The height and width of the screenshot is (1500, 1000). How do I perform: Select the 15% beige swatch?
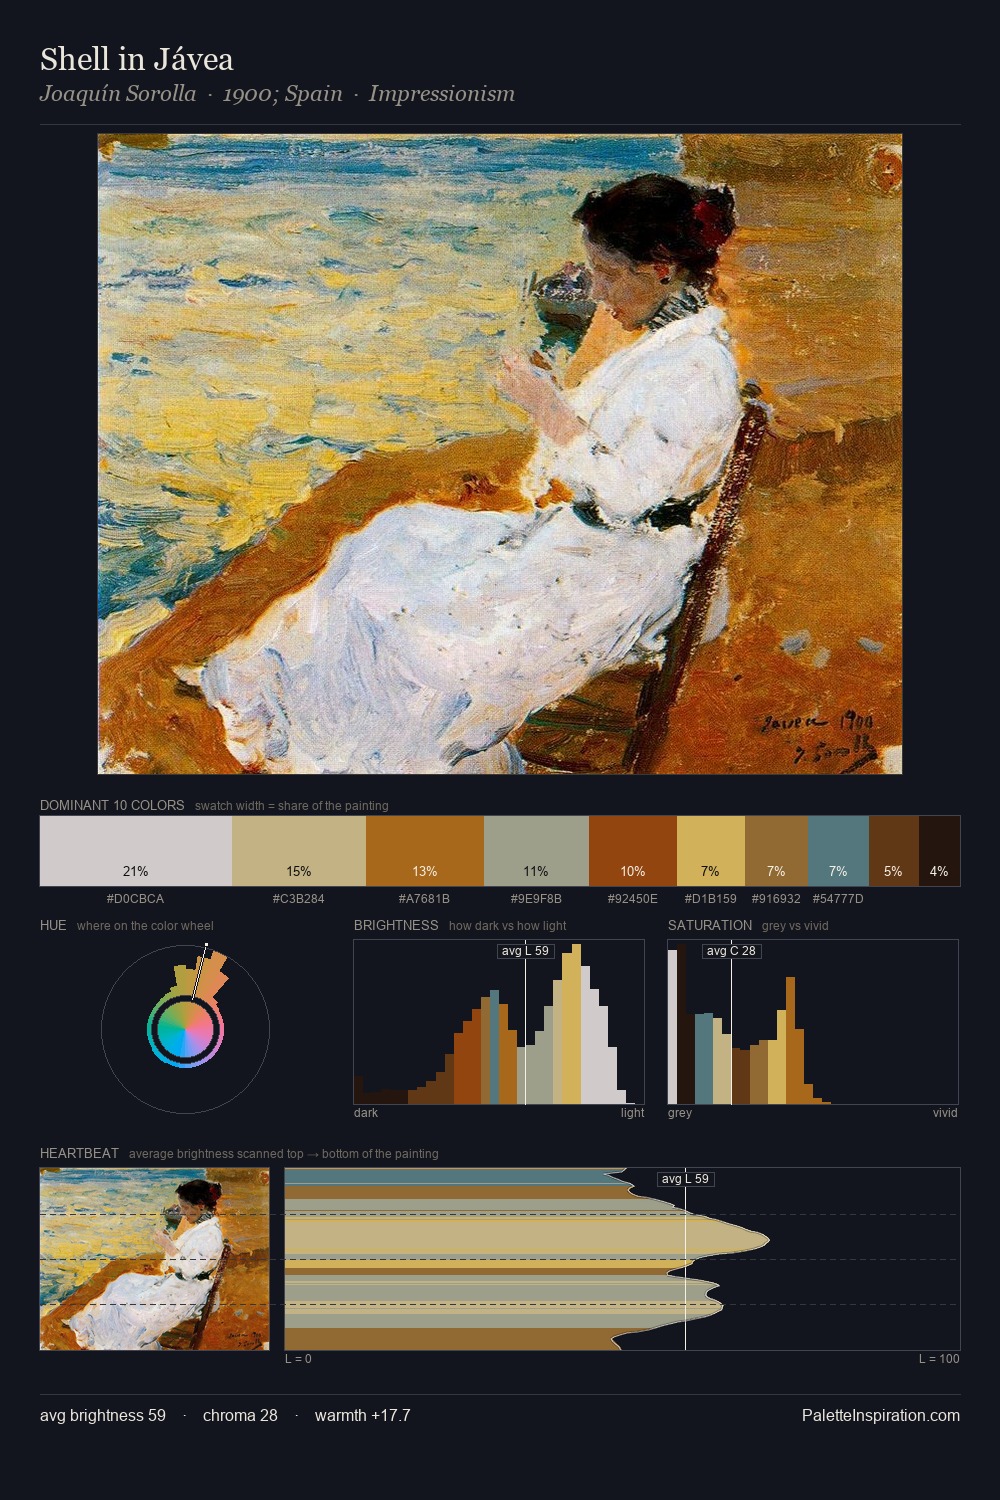coord(299,851)
